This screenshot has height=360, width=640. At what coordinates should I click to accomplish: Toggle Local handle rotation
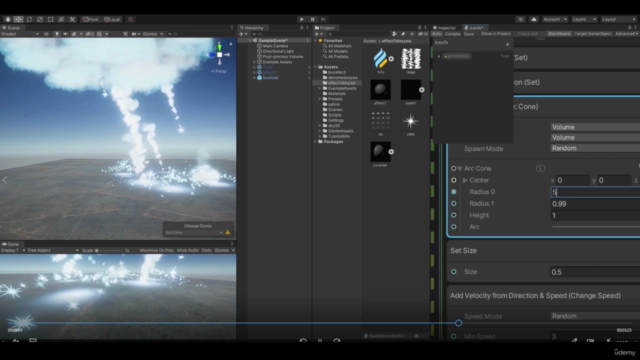click(112, 19)
